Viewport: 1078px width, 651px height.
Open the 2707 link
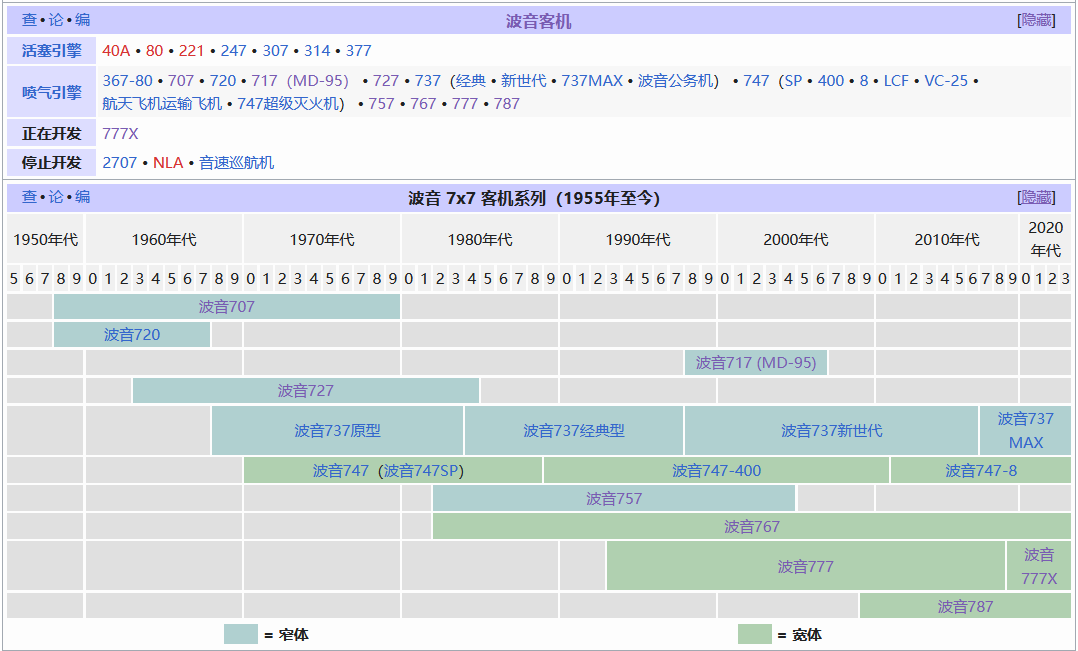120,163
